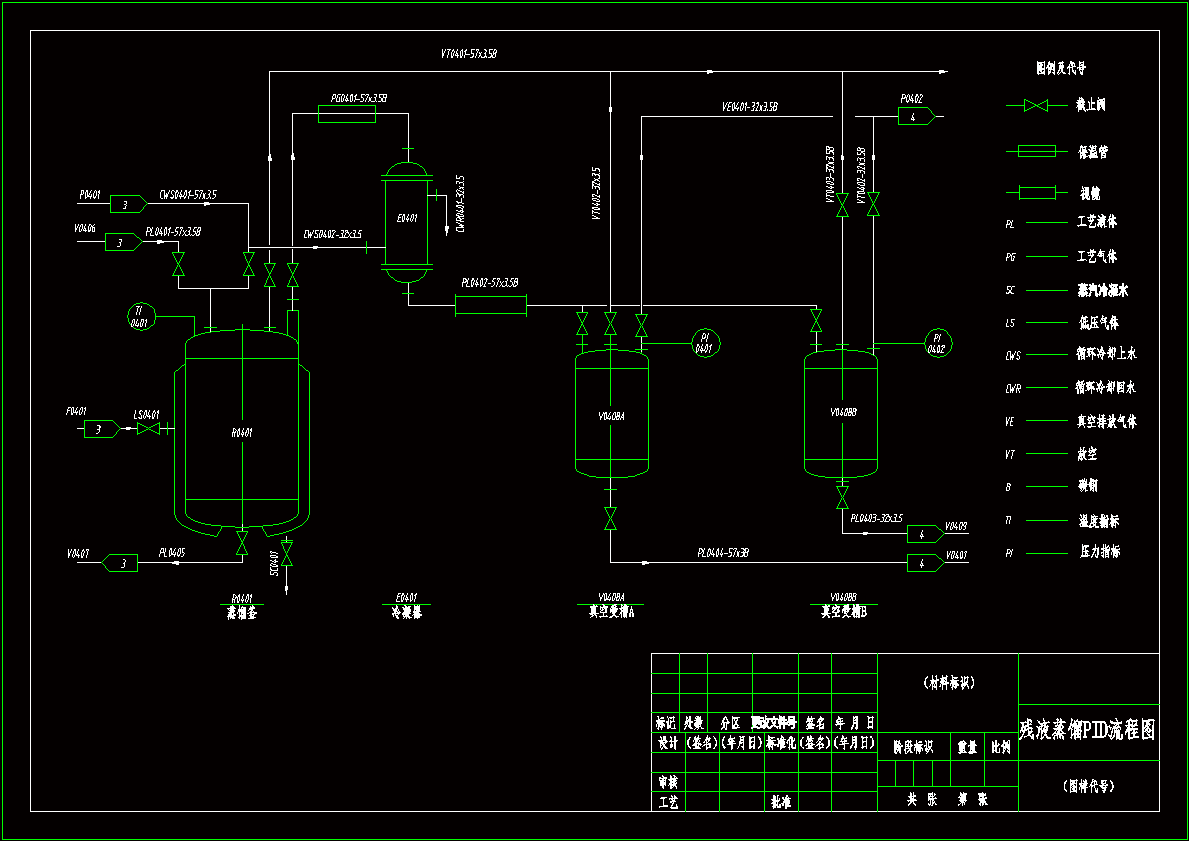Click the PL0404-57x3B pipe label

pyautogui.click(x=723, y=553)
